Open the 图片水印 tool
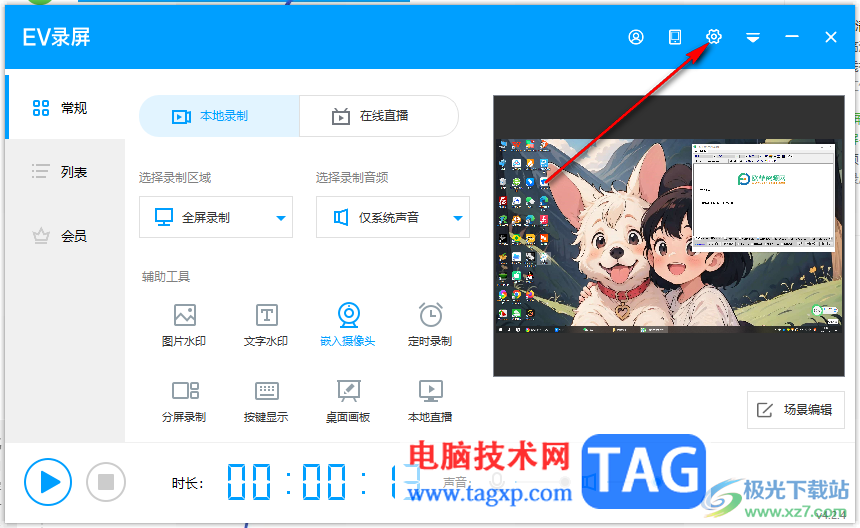 pos(184,325)
